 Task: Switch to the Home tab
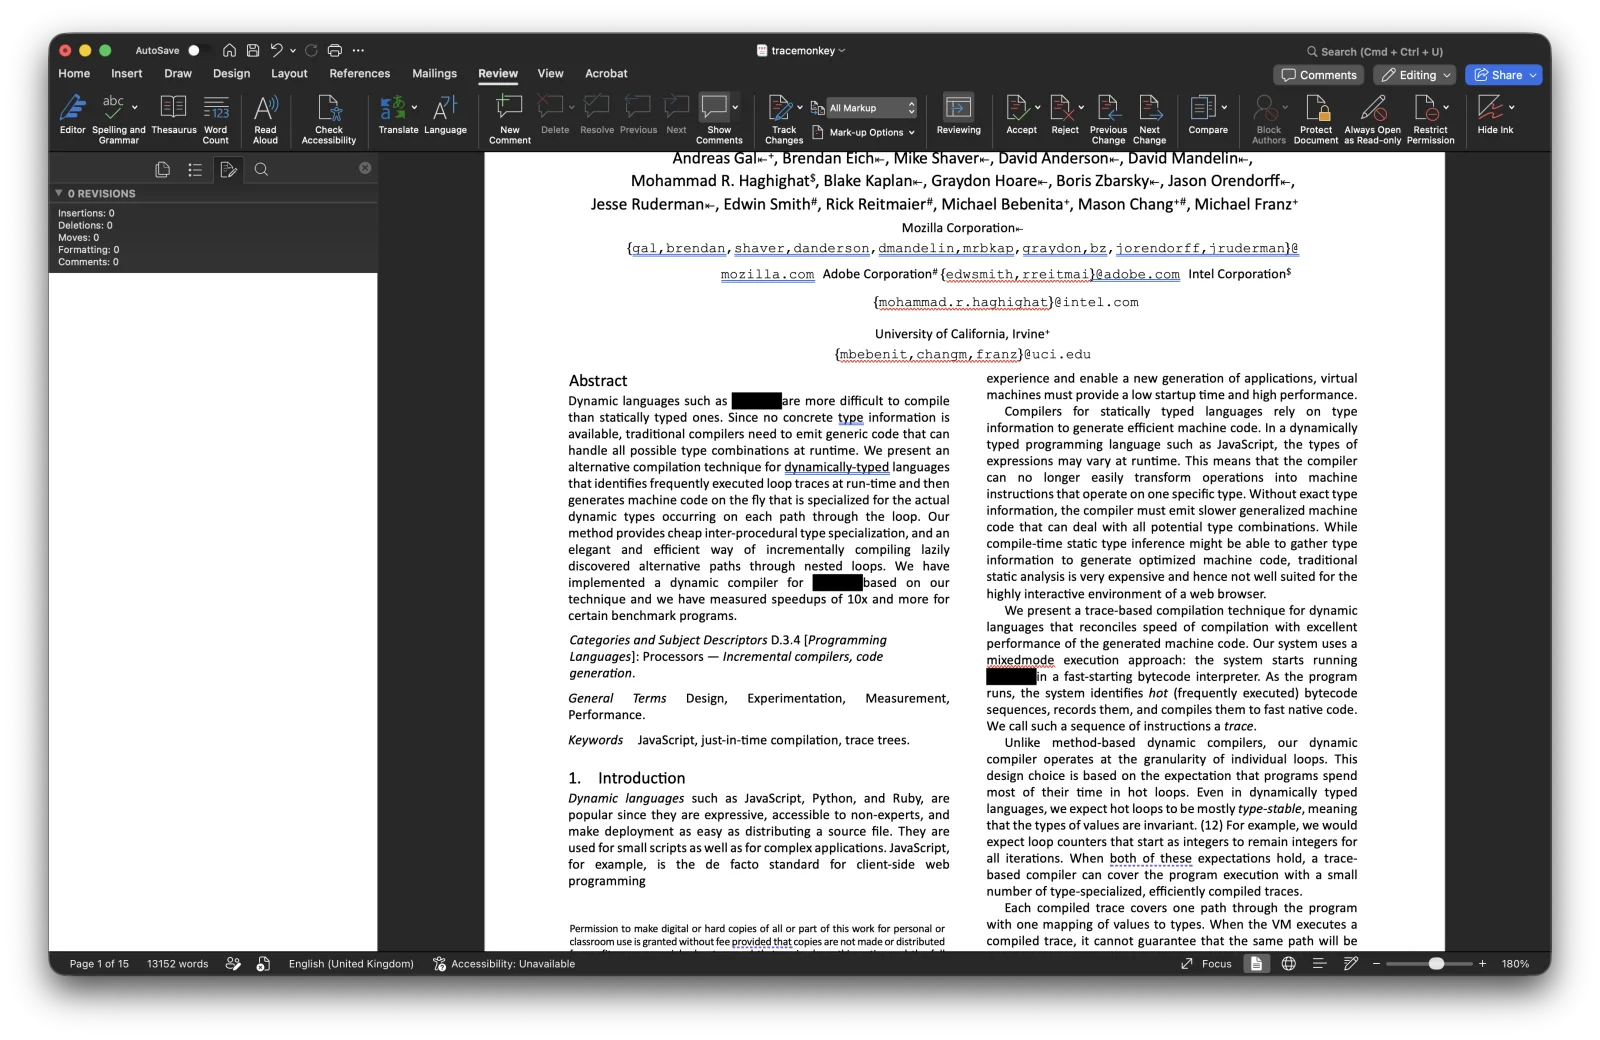[x=74, y=74]
